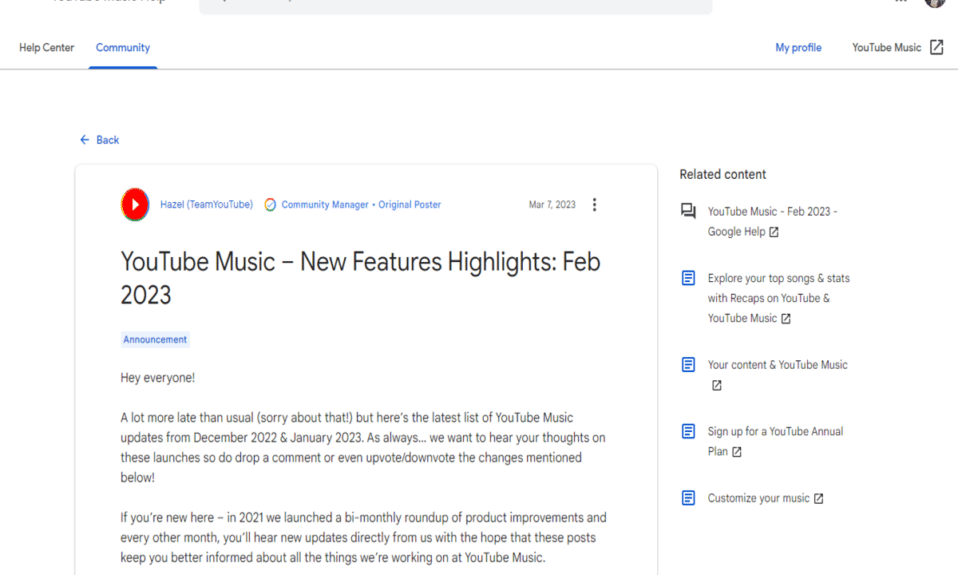958x575 pixels.
Task: Click the conversation icon beside YouTube Music - Feb 2023
Action: coord(689,211)
